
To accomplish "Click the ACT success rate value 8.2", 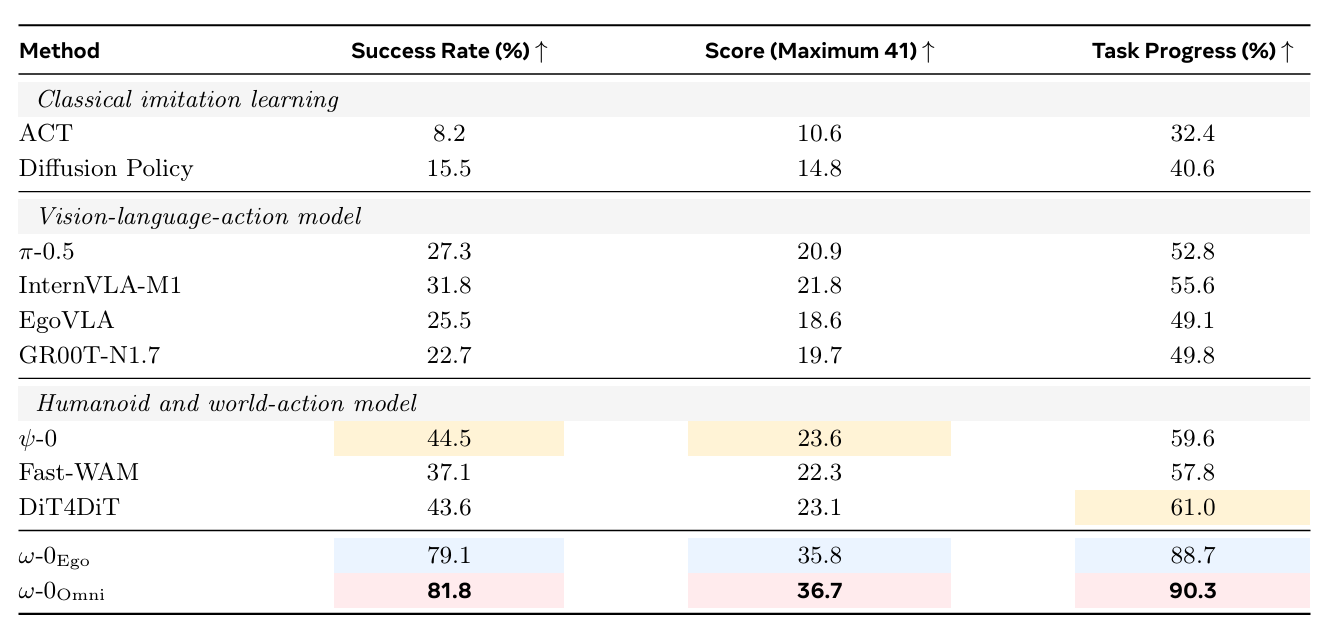I will 449,134.
